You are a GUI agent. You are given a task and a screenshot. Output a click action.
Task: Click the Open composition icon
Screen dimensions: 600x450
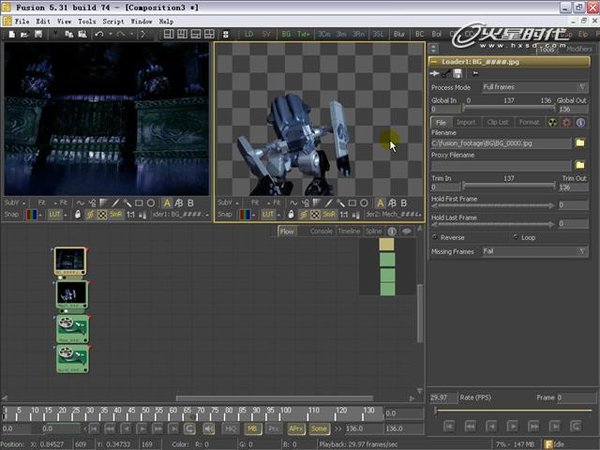25,34
